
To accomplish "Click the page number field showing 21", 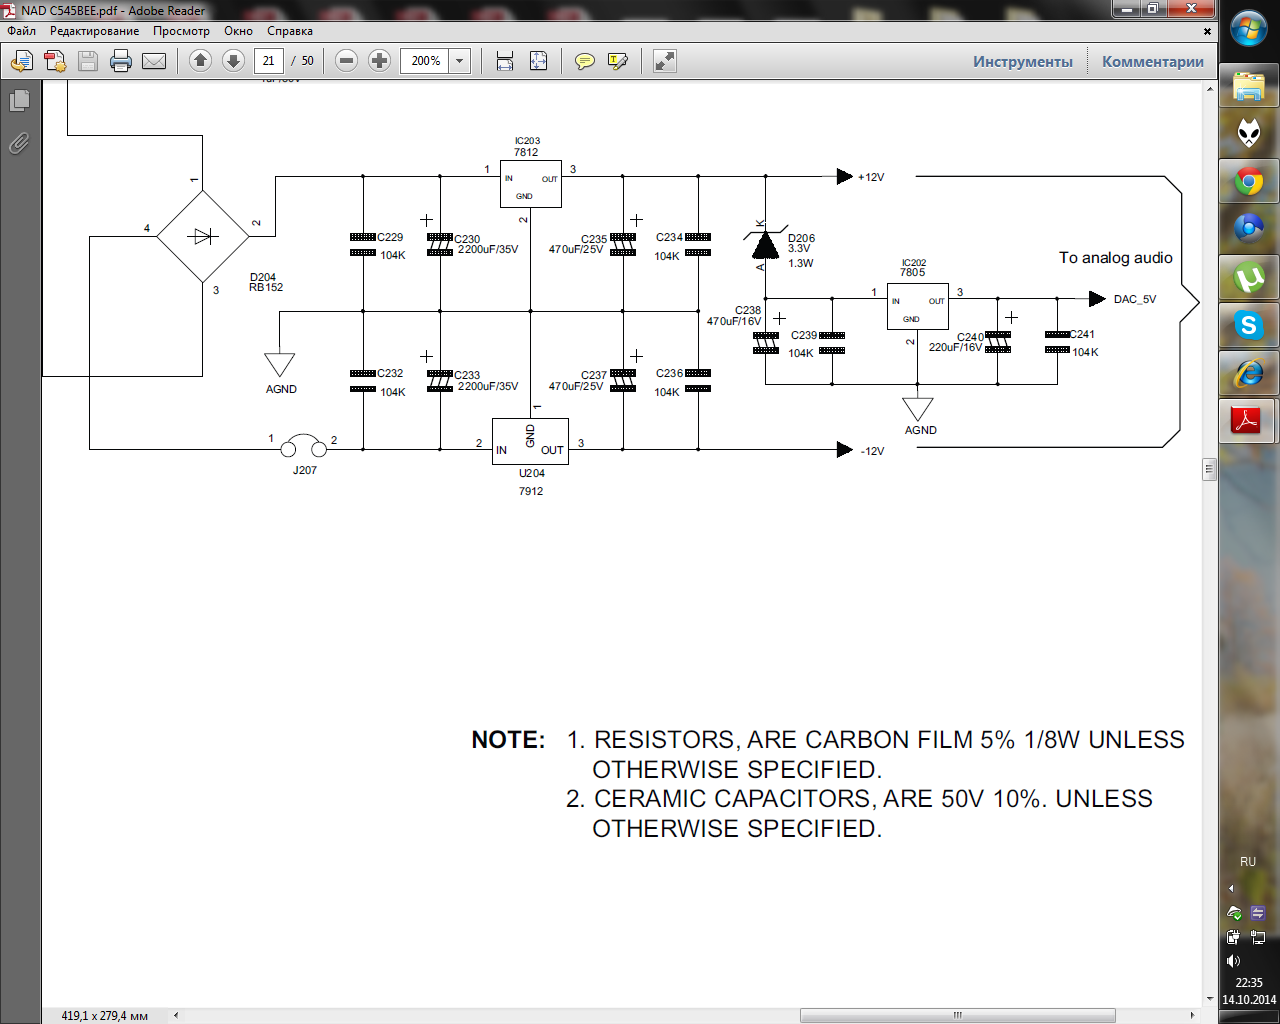I will point(268,61).
